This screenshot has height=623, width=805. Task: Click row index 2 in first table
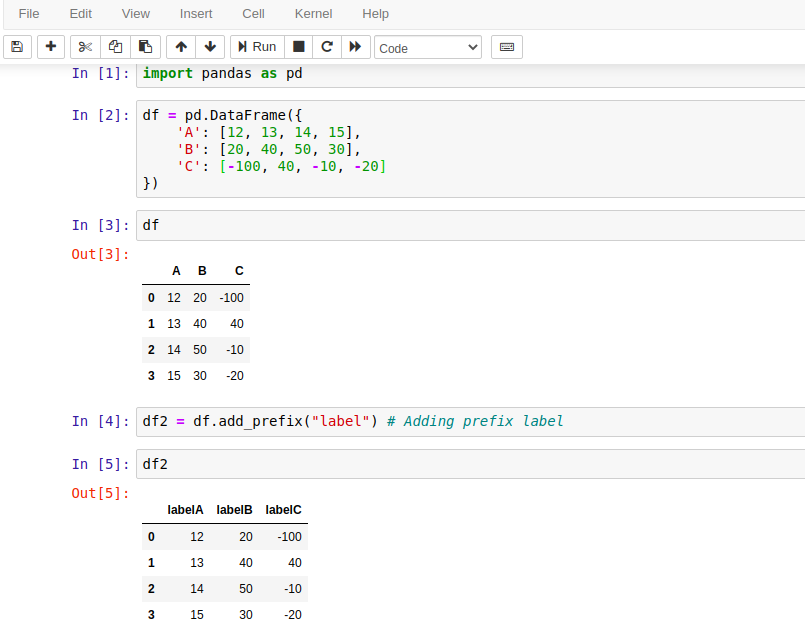(151, 350)
